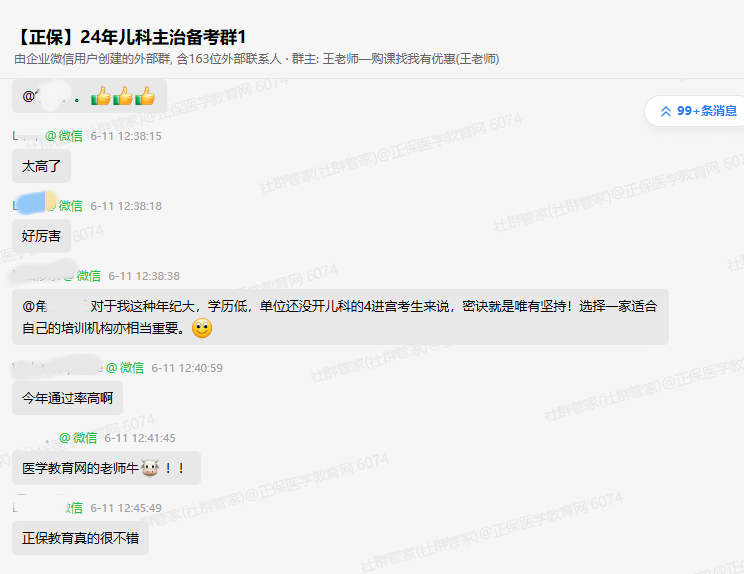This screenshot has width=744, height=574.
Task: Click the timestamp 6-11 12:45:49
Action: point(126,508)
